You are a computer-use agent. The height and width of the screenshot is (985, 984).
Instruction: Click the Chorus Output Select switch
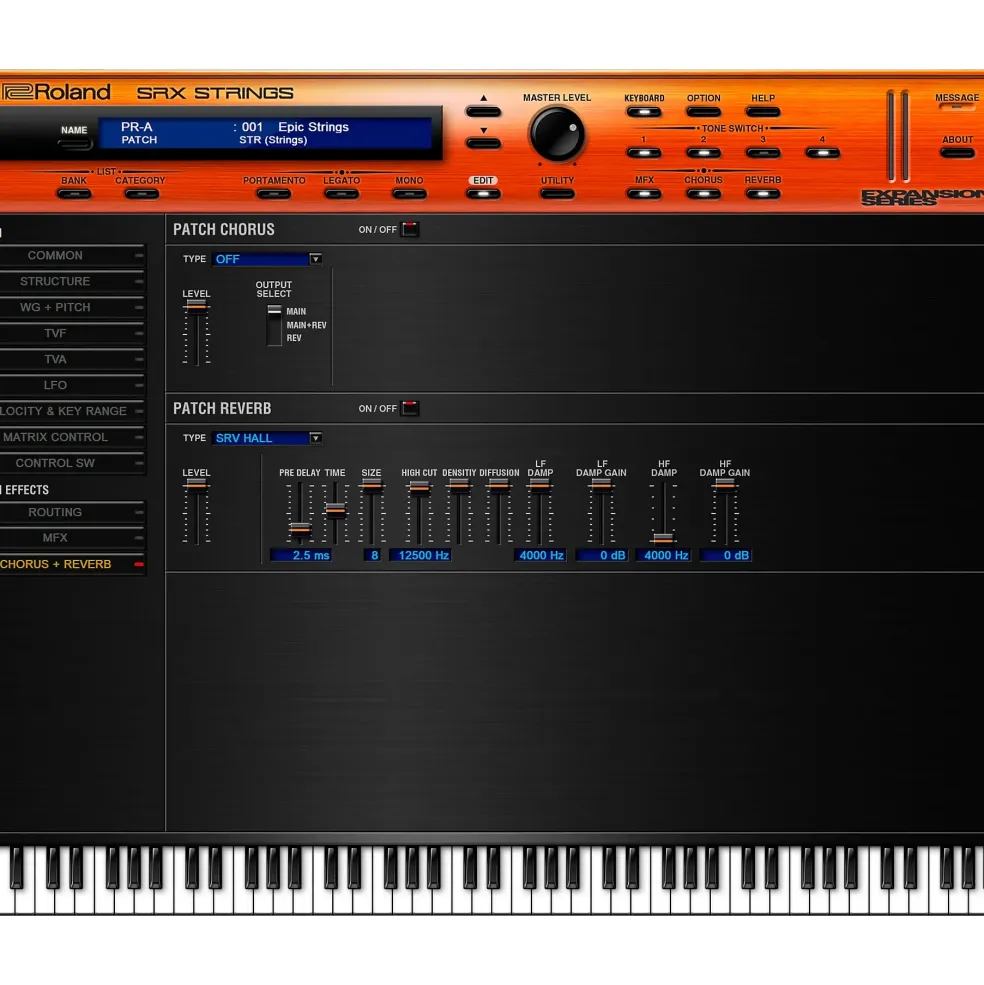click(274, 325)
